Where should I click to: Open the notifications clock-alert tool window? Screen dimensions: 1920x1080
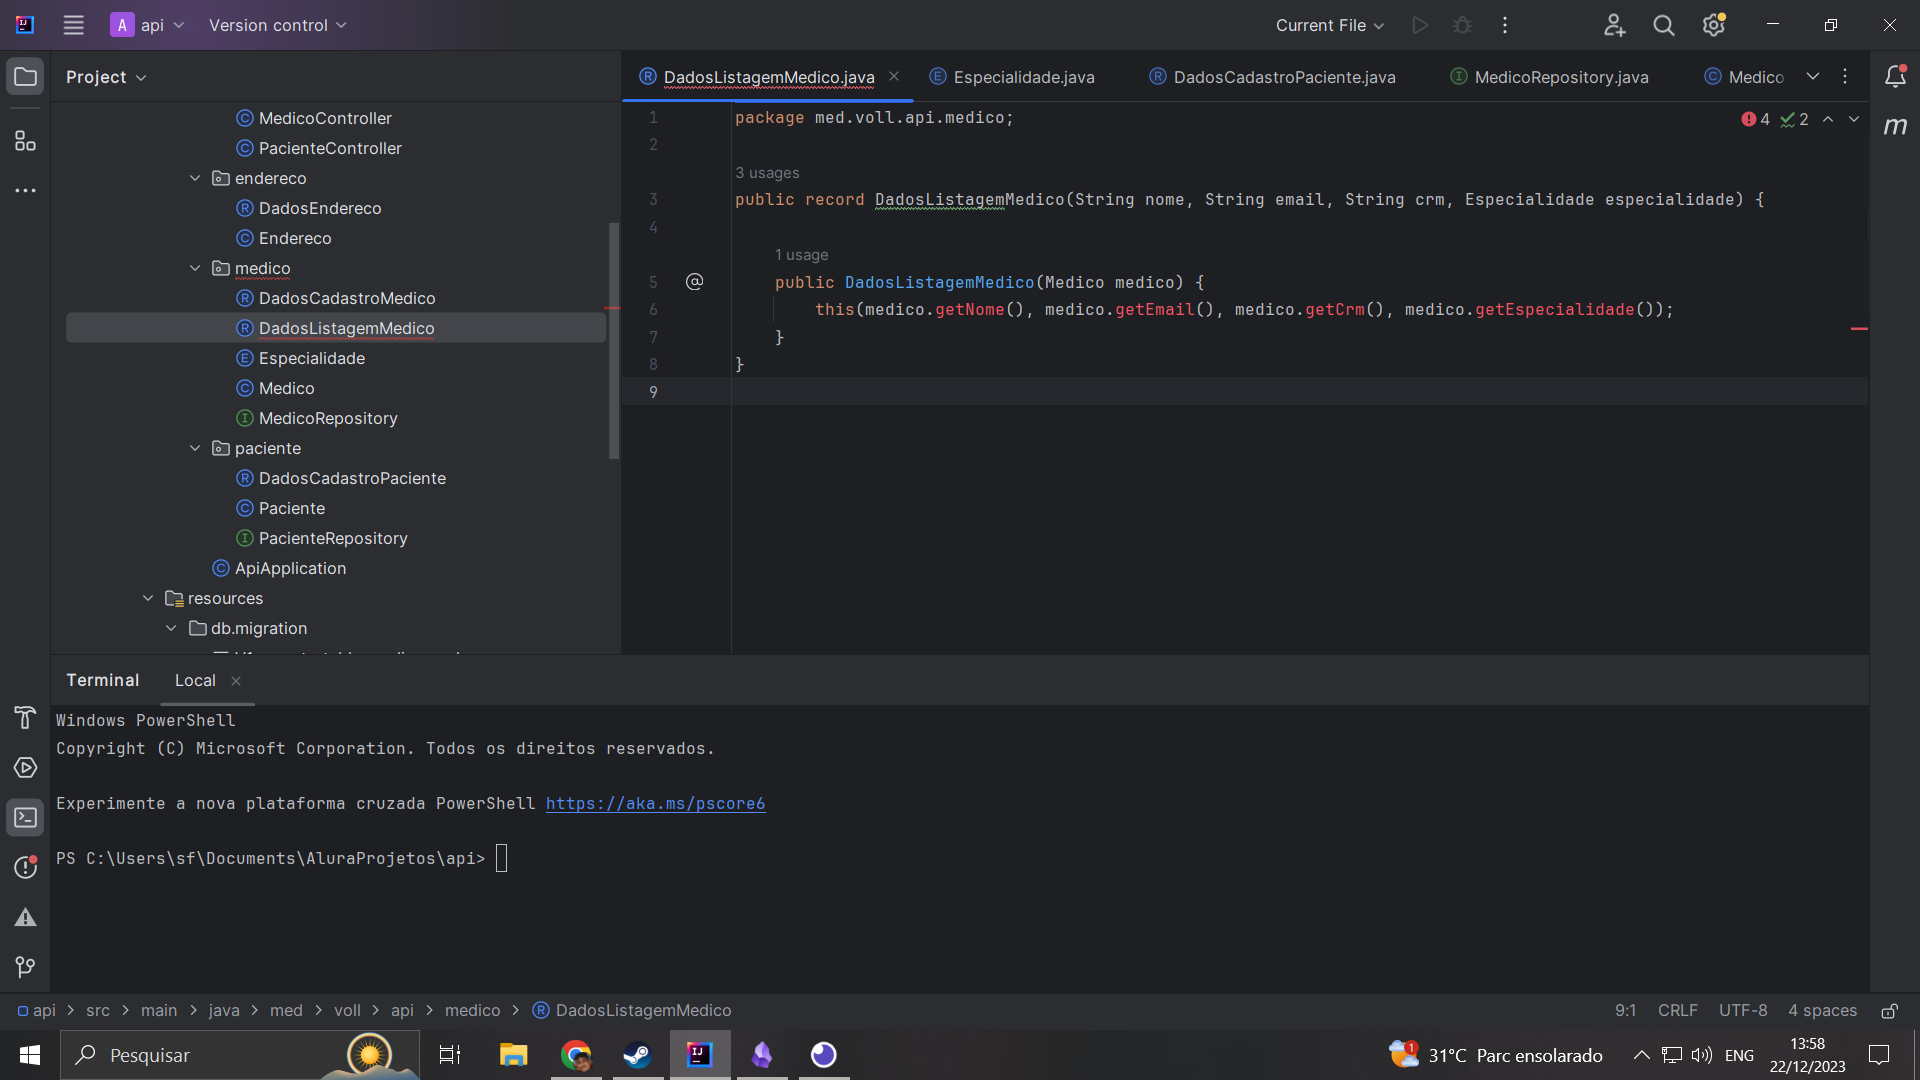(25, 867)
